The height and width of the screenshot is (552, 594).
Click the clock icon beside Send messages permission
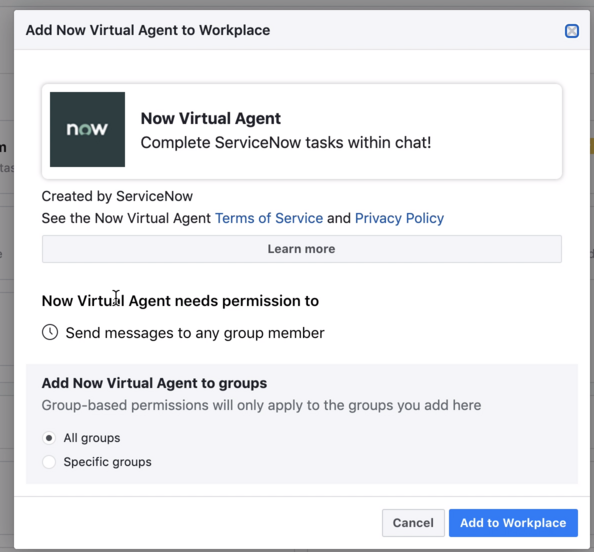50,332
